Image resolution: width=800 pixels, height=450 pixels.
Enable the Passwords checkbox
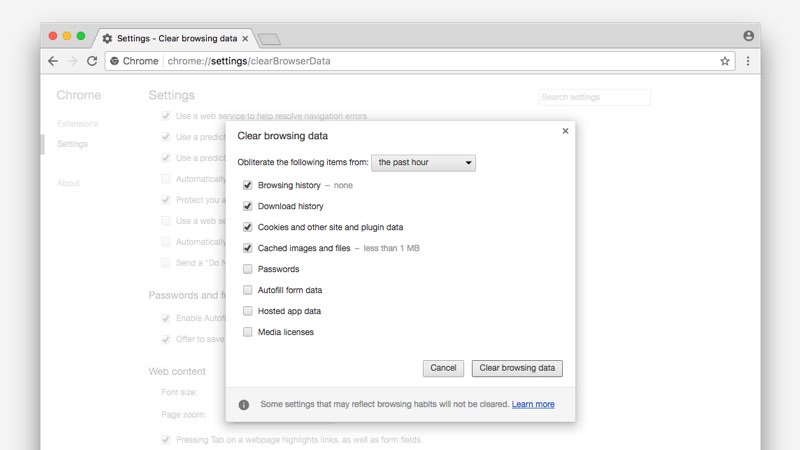247,269
